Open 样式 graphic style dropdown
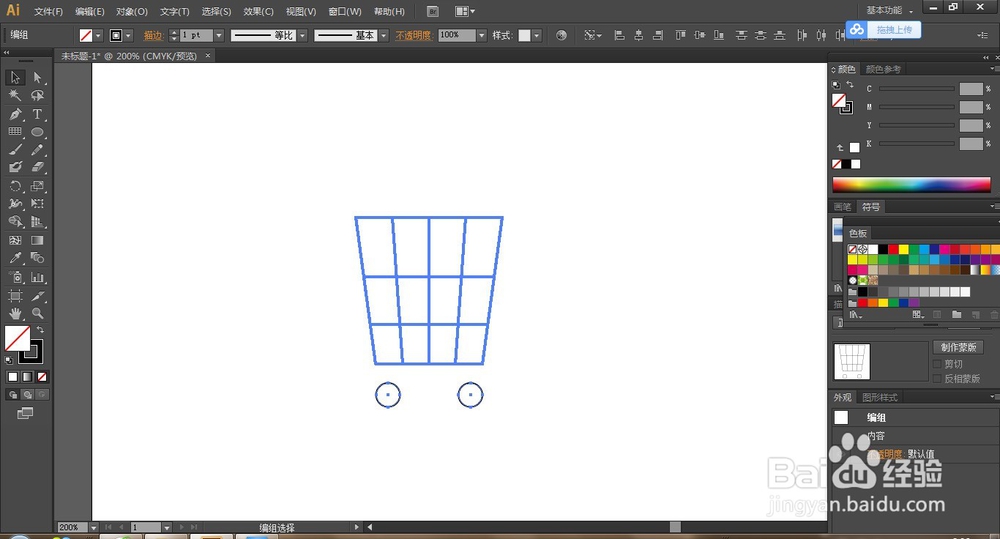 pos(537,36)
